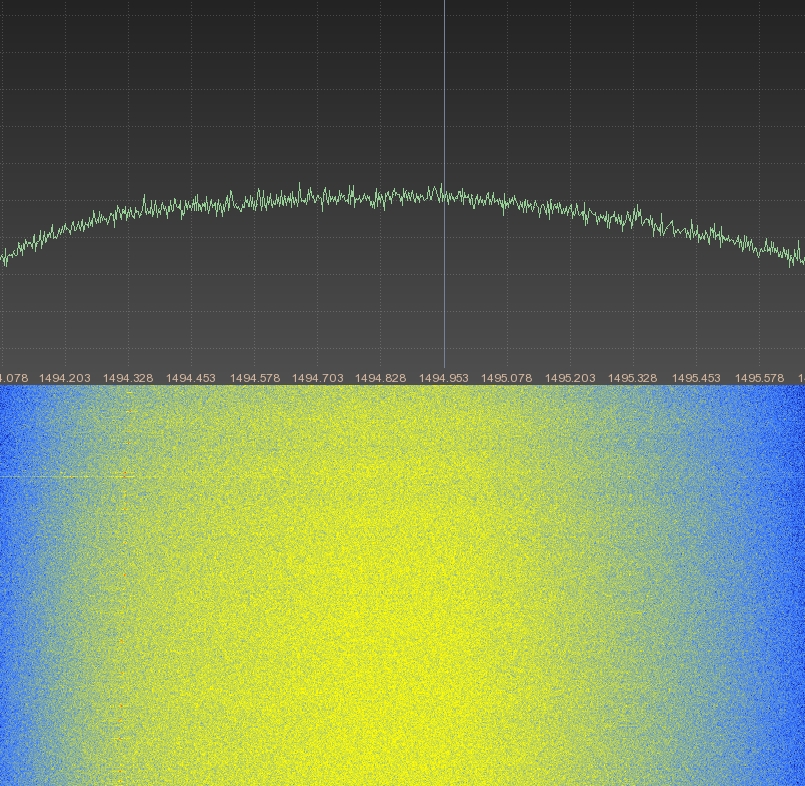Tune to 1494.328 on the frequency axis
The width and height of the screenshot is (805, 786).
point(128,378)
